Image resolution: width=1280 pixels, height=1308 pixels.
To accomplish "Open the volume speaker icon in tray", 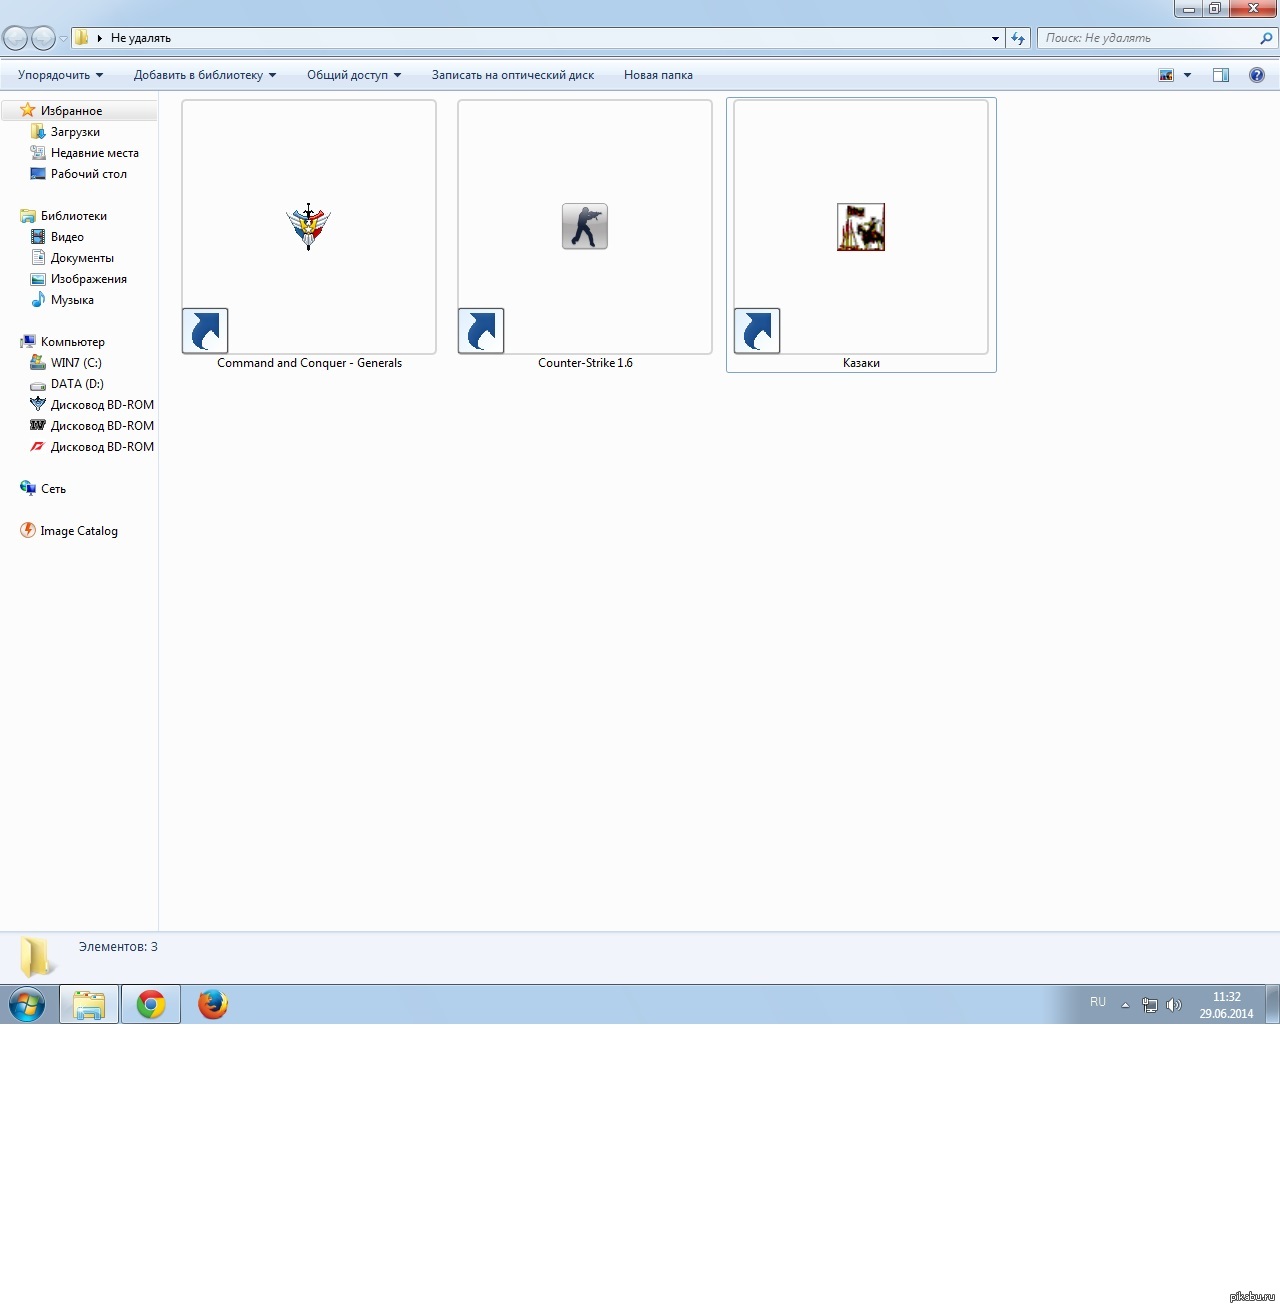I will [1174, 1005].
